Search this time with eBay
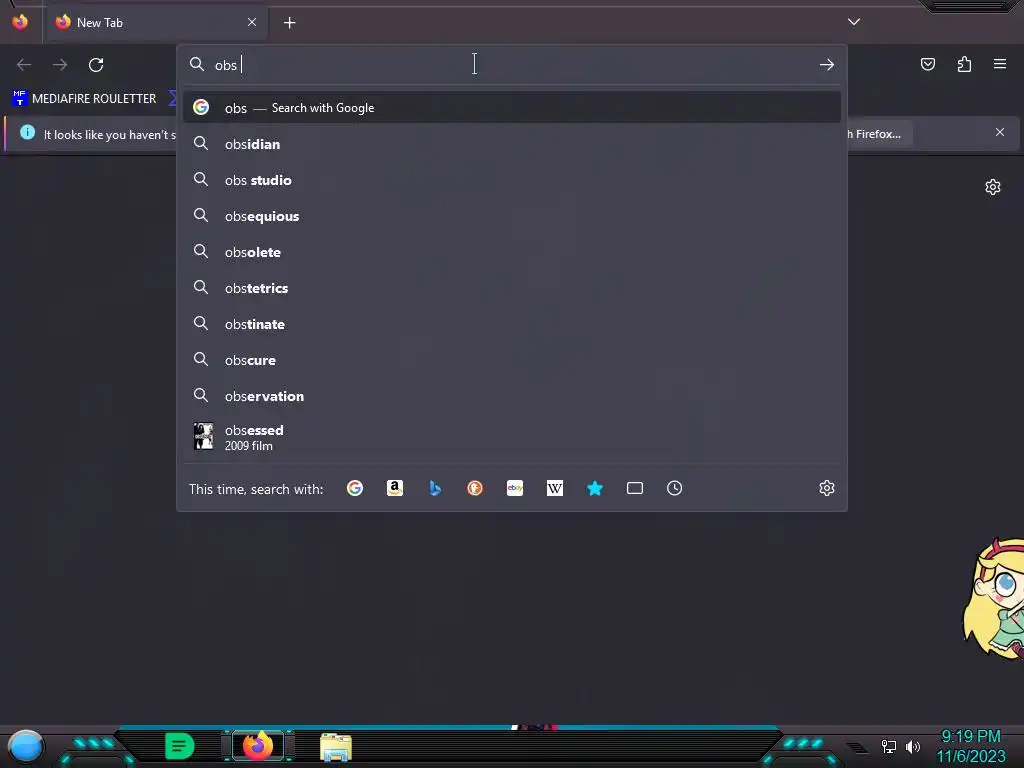1024x768 pixels. (x=515, y=488)
